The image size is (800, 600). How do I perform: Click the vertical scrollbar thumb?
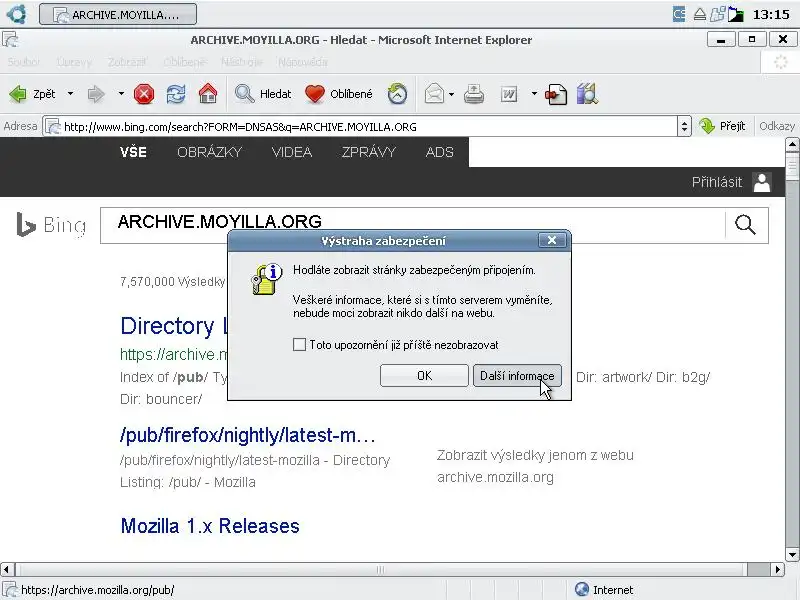coord(792,167)
